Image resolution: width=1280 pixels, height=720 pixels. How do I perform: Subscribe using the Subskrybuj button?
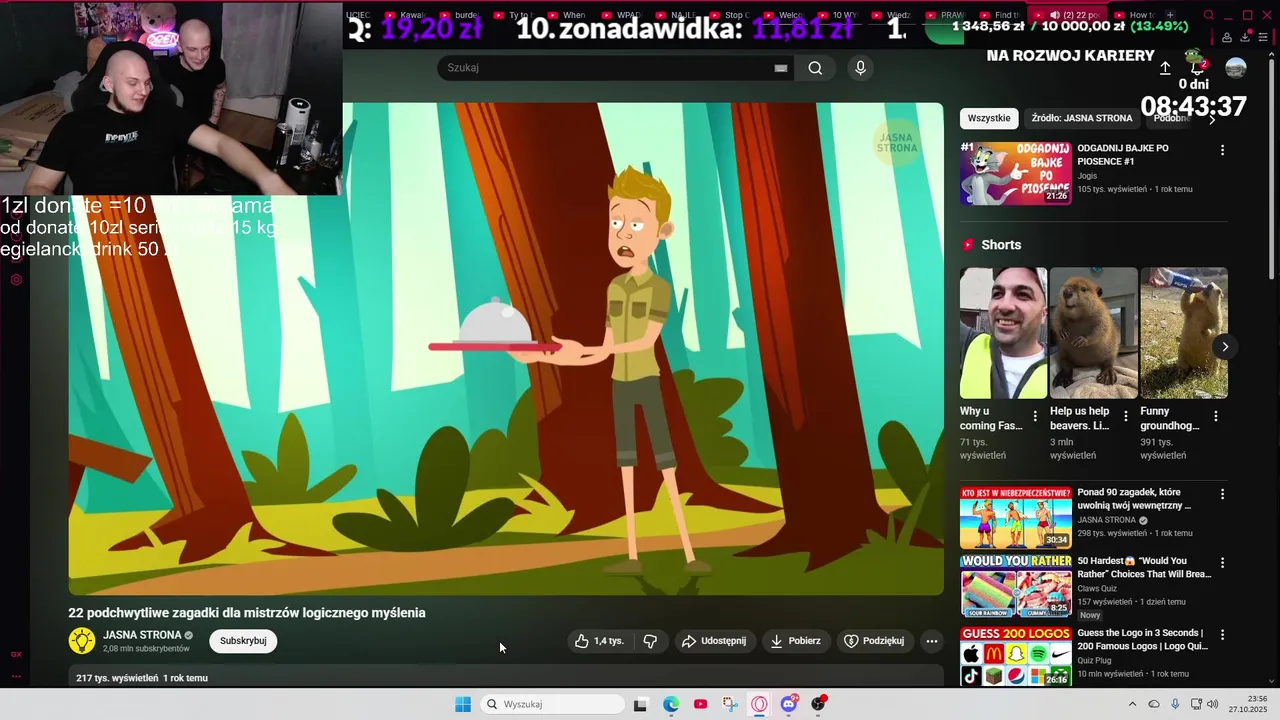click(243, 641)
